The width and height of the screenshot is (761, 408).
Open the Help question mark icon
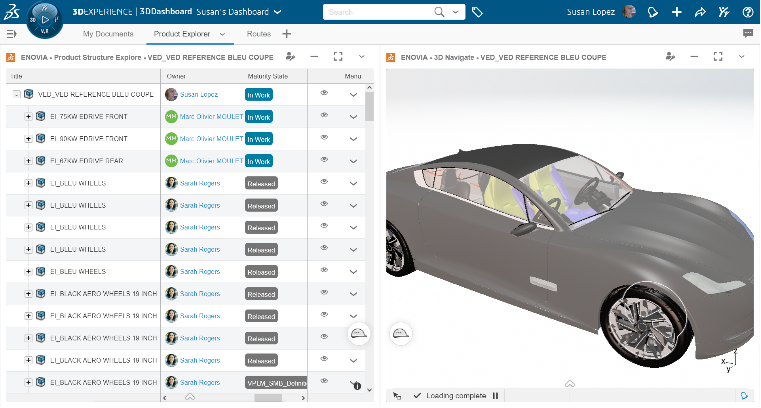tap(747, 13)
